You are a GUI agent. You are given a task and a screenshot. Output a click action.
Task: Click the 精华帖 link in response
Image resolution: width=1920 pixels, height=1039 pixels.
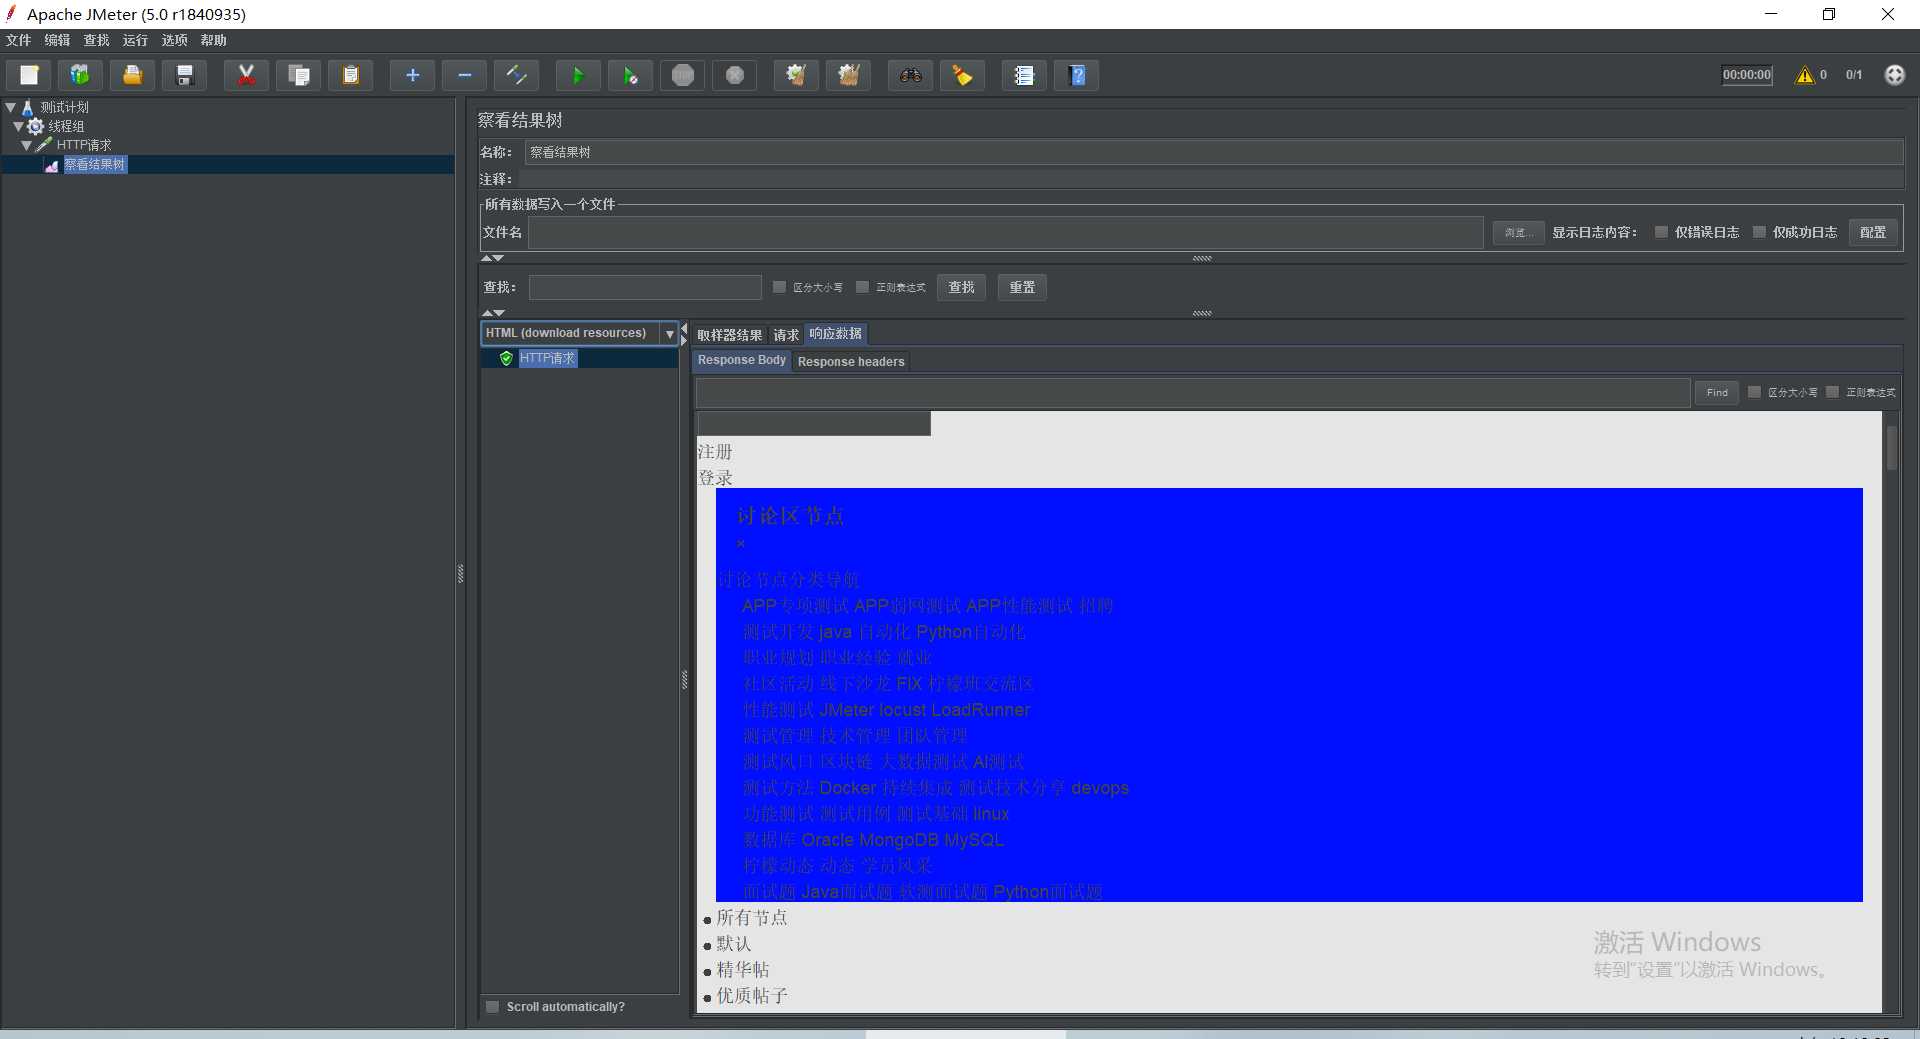click(743, 970)
